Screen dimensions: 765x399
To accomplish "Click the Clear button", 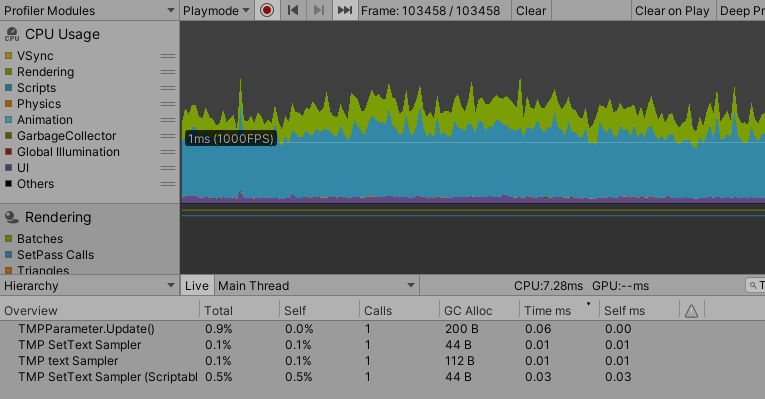I will click(x=531, y=11).
